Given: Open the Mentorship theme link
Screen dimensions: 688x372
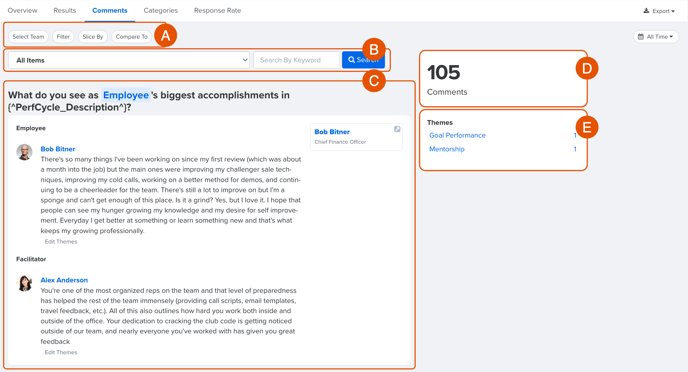Looking at the screenshot, I should point(447,149).
